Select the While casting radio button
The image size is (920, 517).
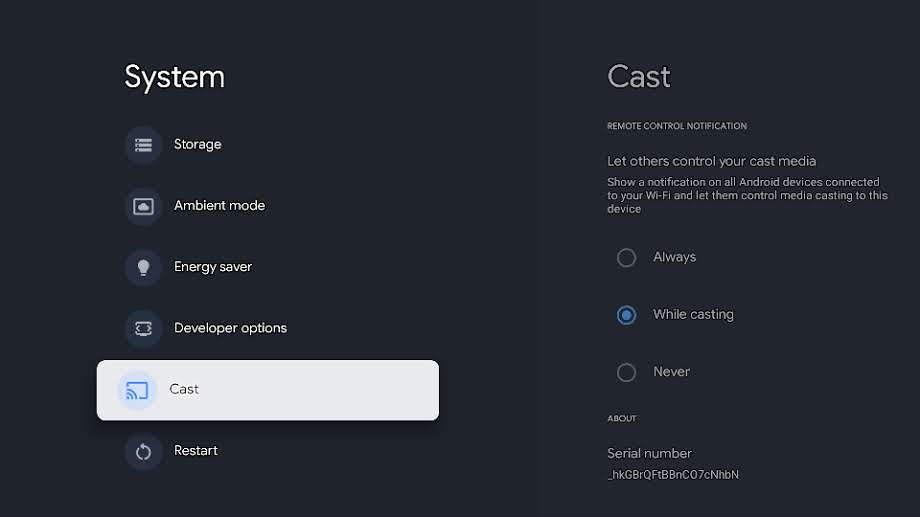(626, 315)
